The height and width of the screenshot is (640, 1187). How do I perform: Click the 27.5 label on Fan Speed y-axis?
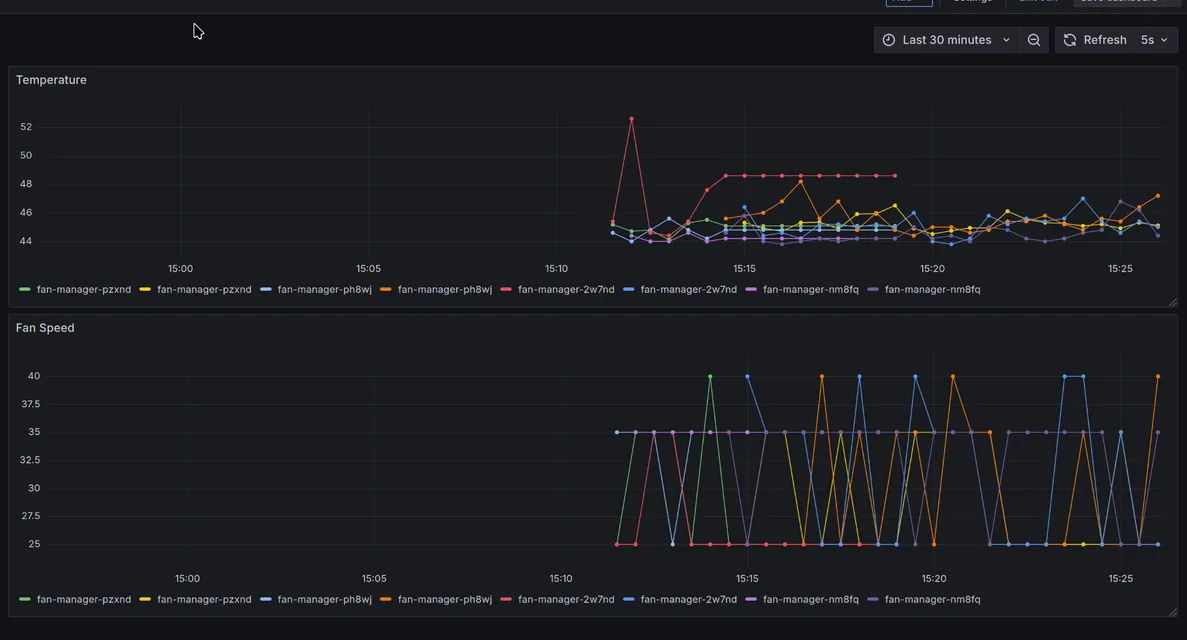point(30,517)
